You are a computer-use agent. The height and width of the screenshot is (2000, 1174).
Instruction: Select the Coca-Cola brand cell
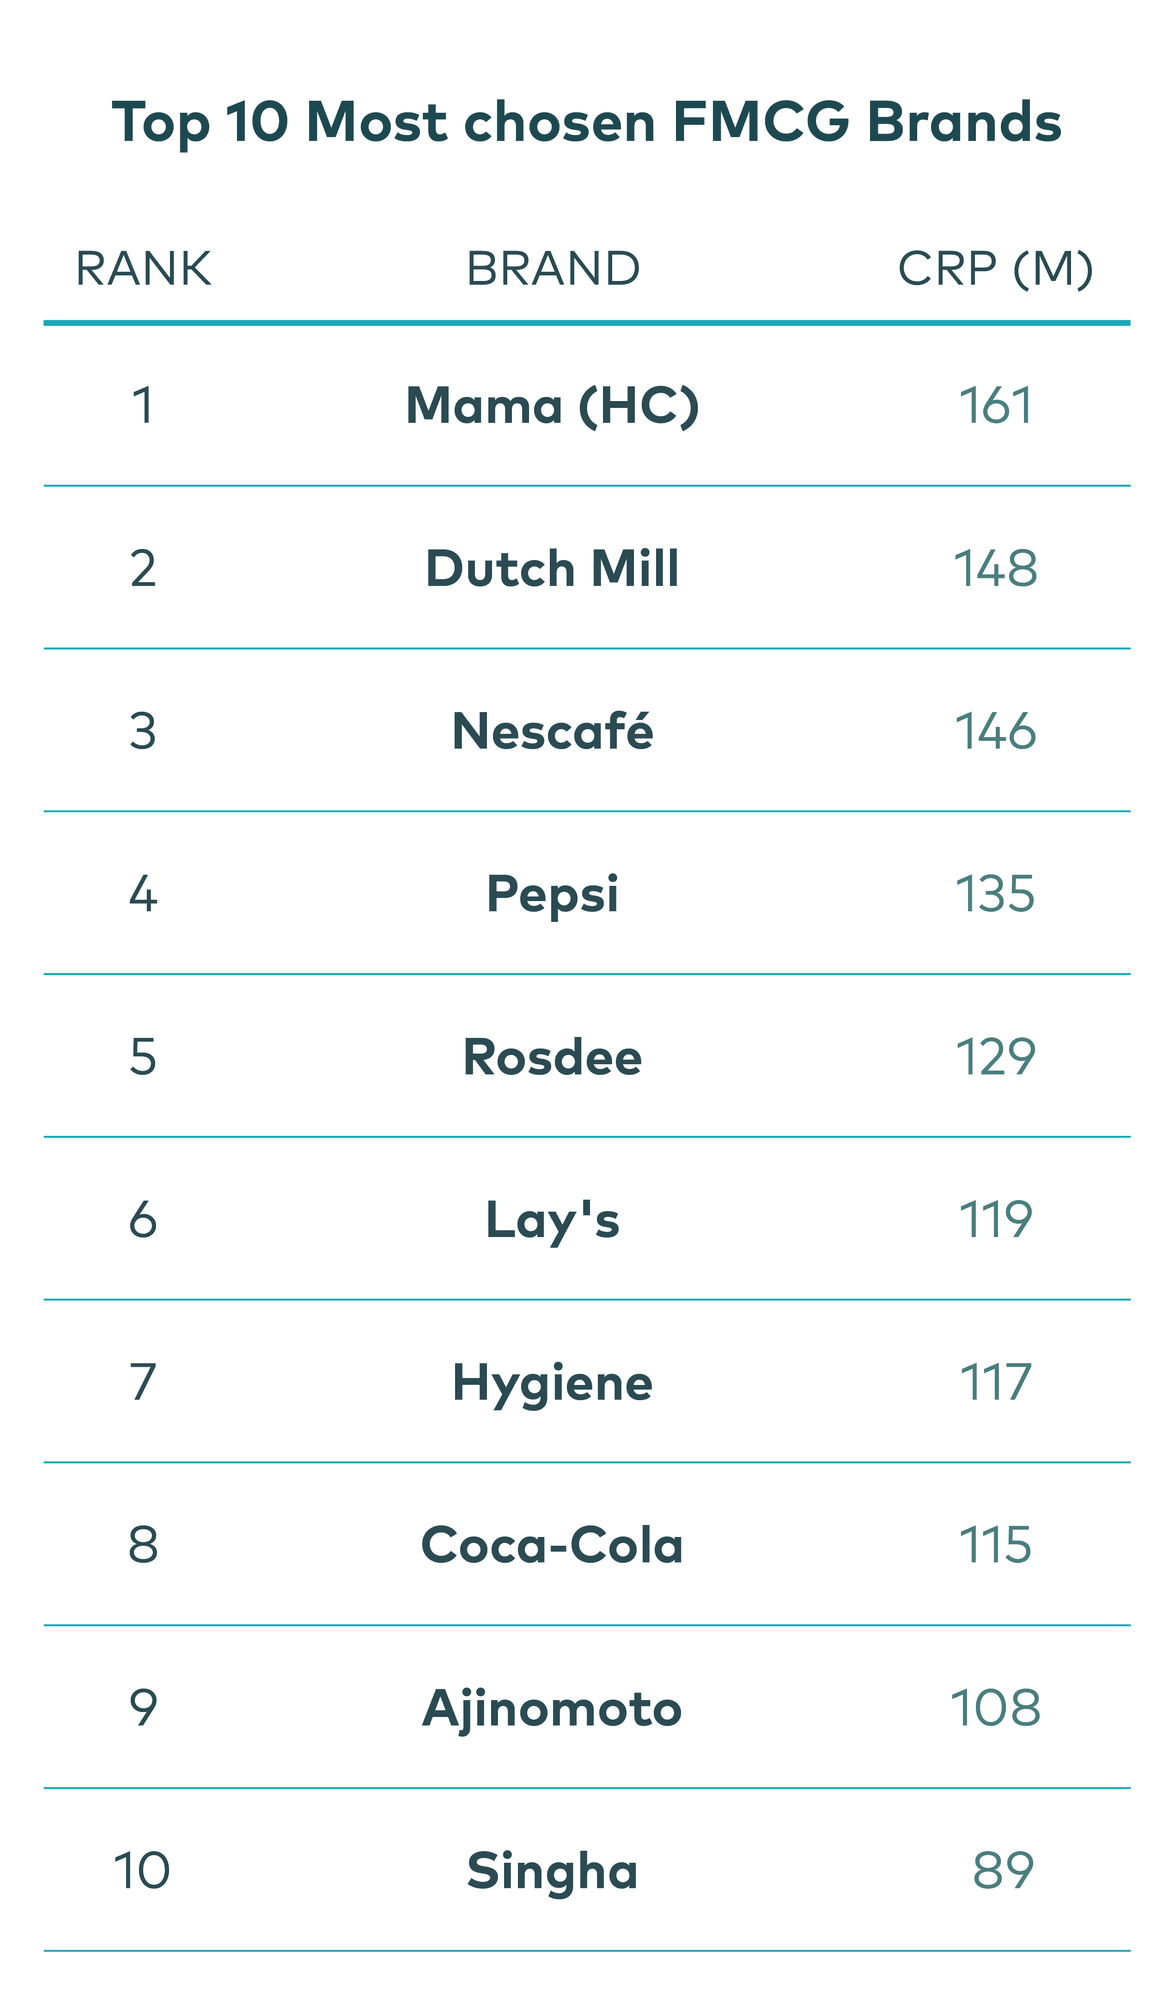click(553, 1545)
